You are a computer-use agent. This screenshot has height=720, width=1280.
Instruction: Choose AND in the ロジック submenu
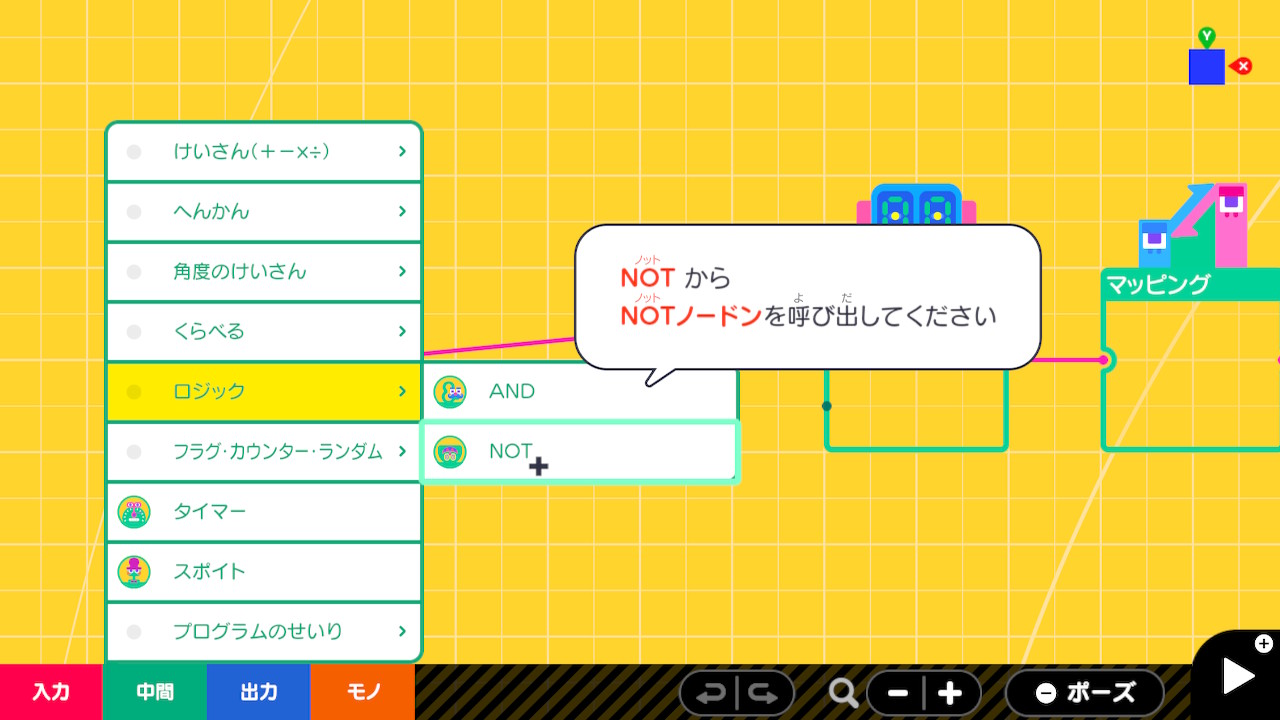click(x=580, y=392)
